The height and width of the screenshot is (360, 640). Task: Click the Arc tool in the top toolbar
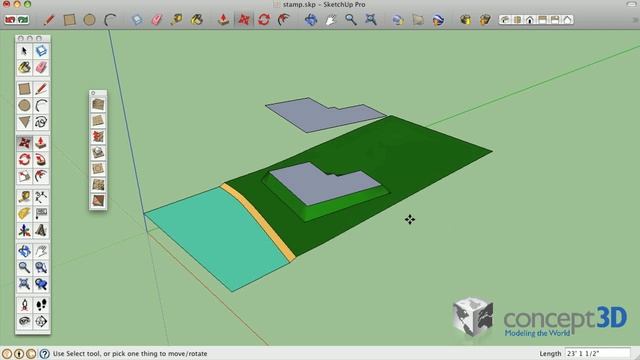coord(109,20)
